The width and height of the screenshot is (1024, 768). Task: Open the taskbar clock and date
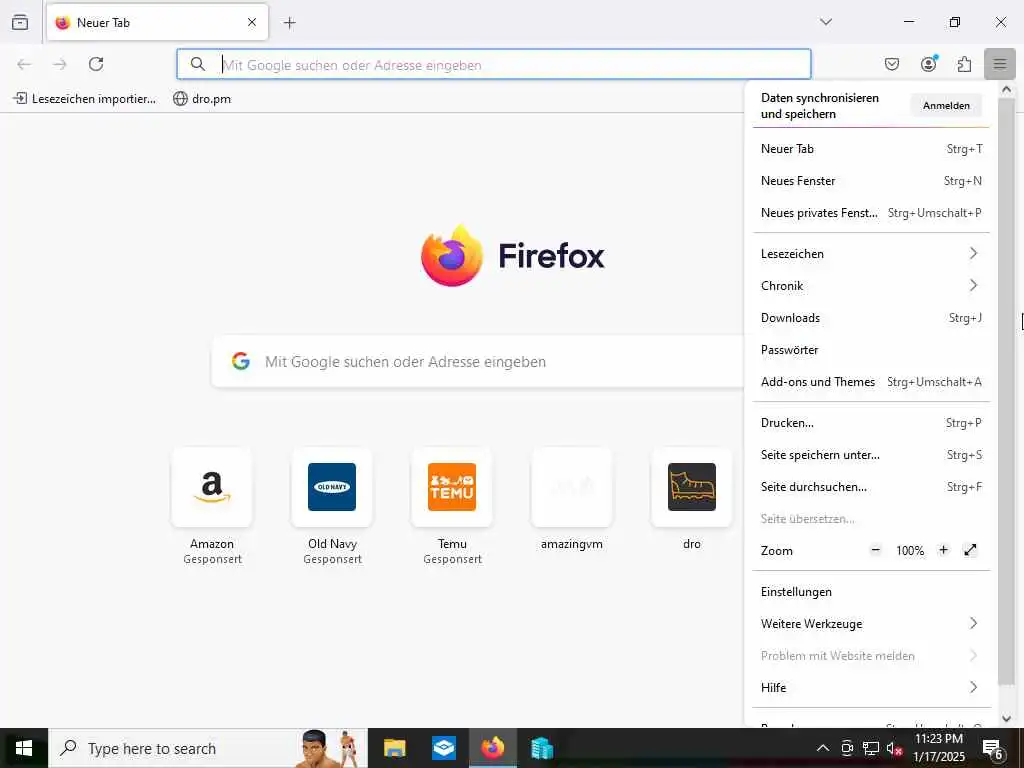coord(938,748)
